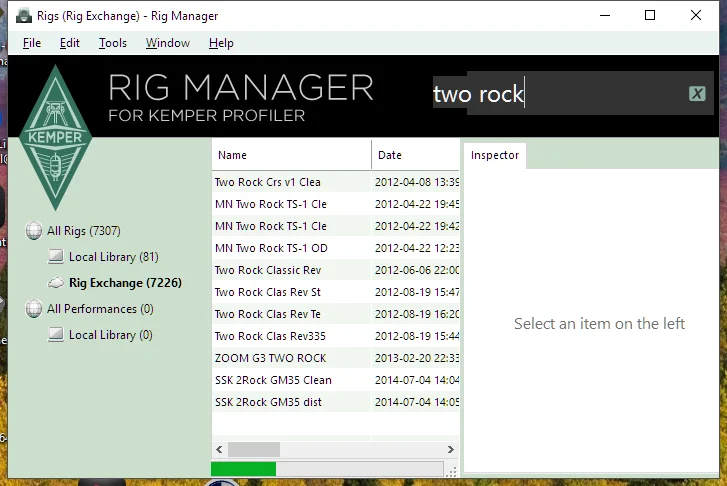
Task: Select Rig Exchange (7226) in sidebar
Action: [125, 283]
